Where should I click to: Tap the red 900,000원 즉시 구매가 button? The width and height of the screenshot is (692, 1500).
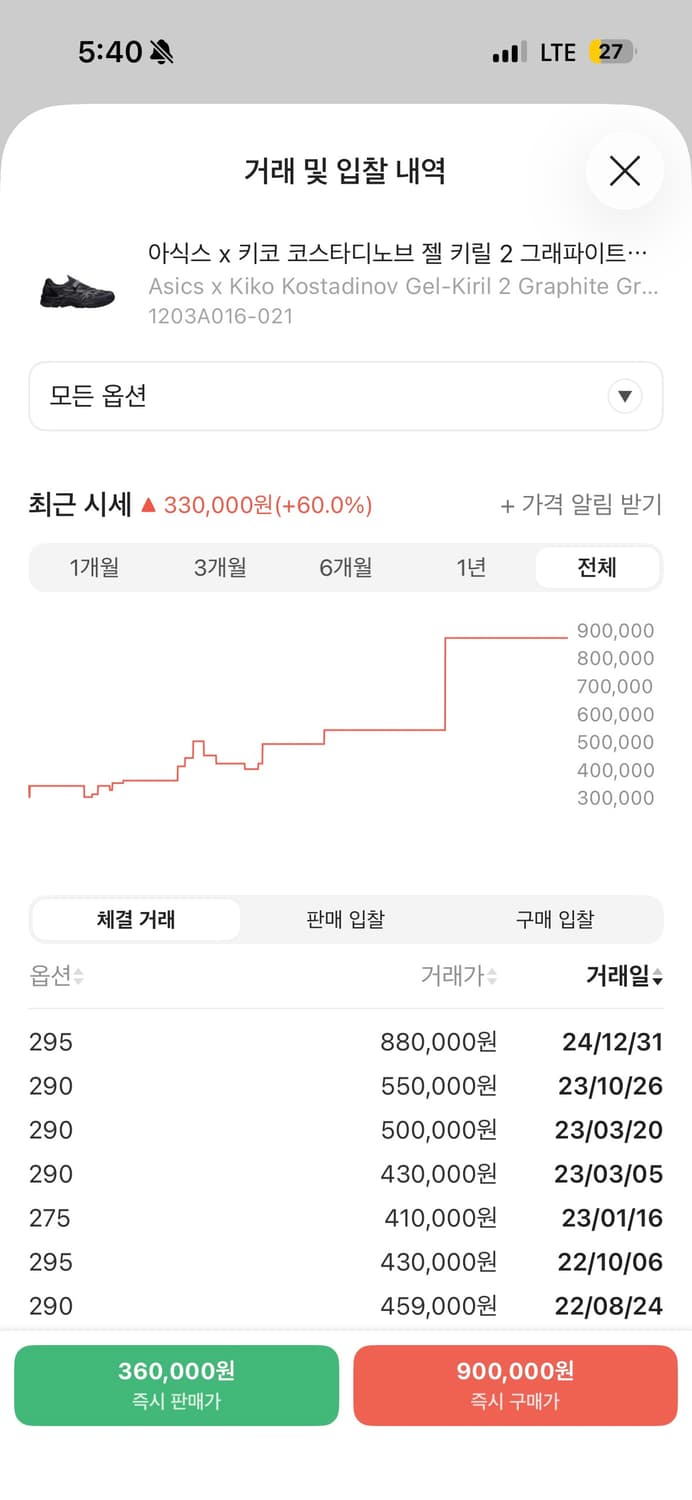516,1385
